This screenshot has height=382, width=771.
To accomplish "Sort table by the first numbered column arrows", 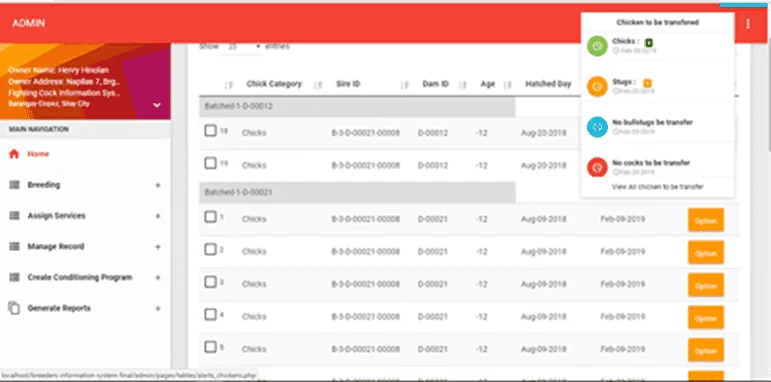I will [228, 85].
